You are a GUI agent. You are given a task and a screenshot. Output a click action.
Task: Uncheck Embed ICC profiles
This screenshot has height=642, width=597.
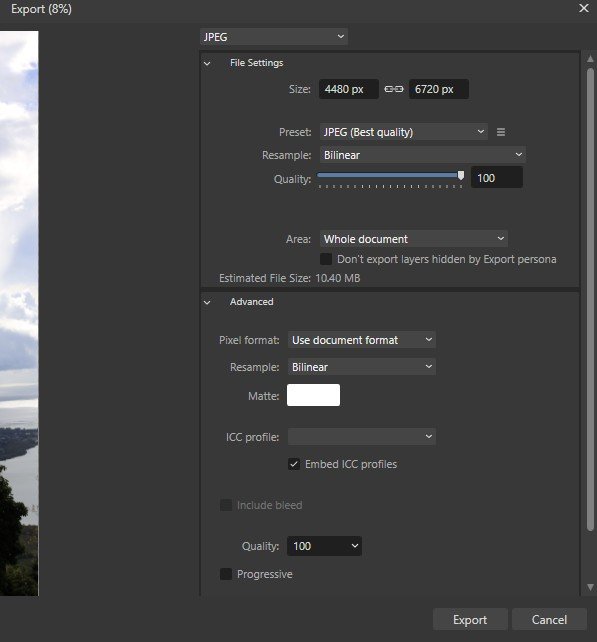(294, 464)
